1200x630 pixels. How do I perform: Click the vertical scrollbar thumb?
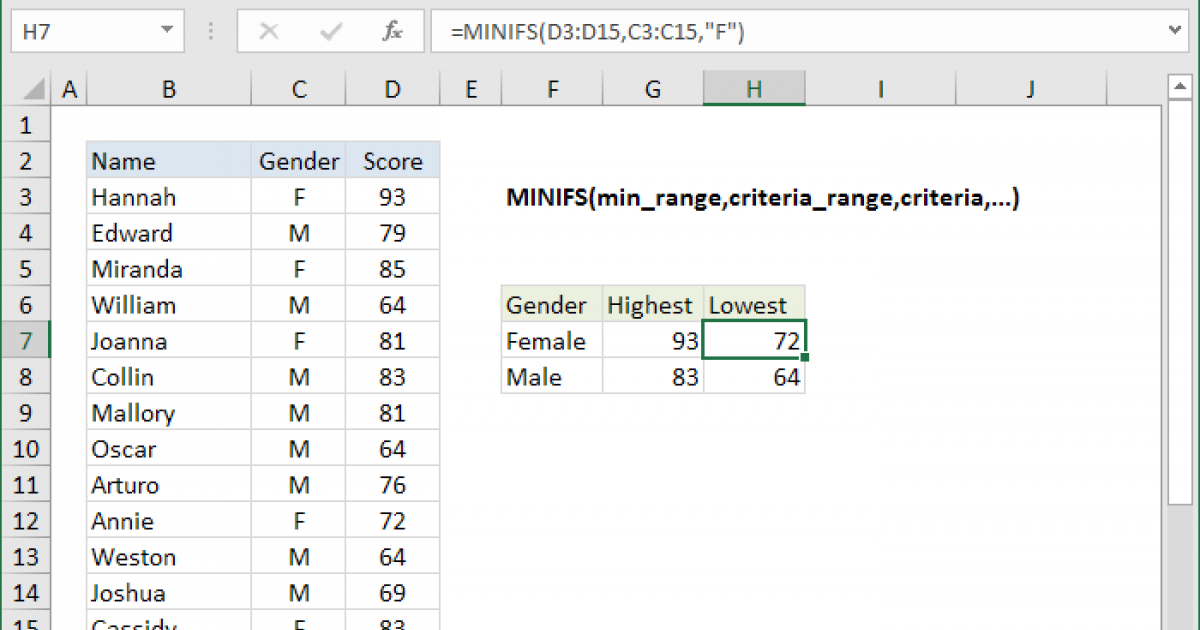click(1178, 300)
